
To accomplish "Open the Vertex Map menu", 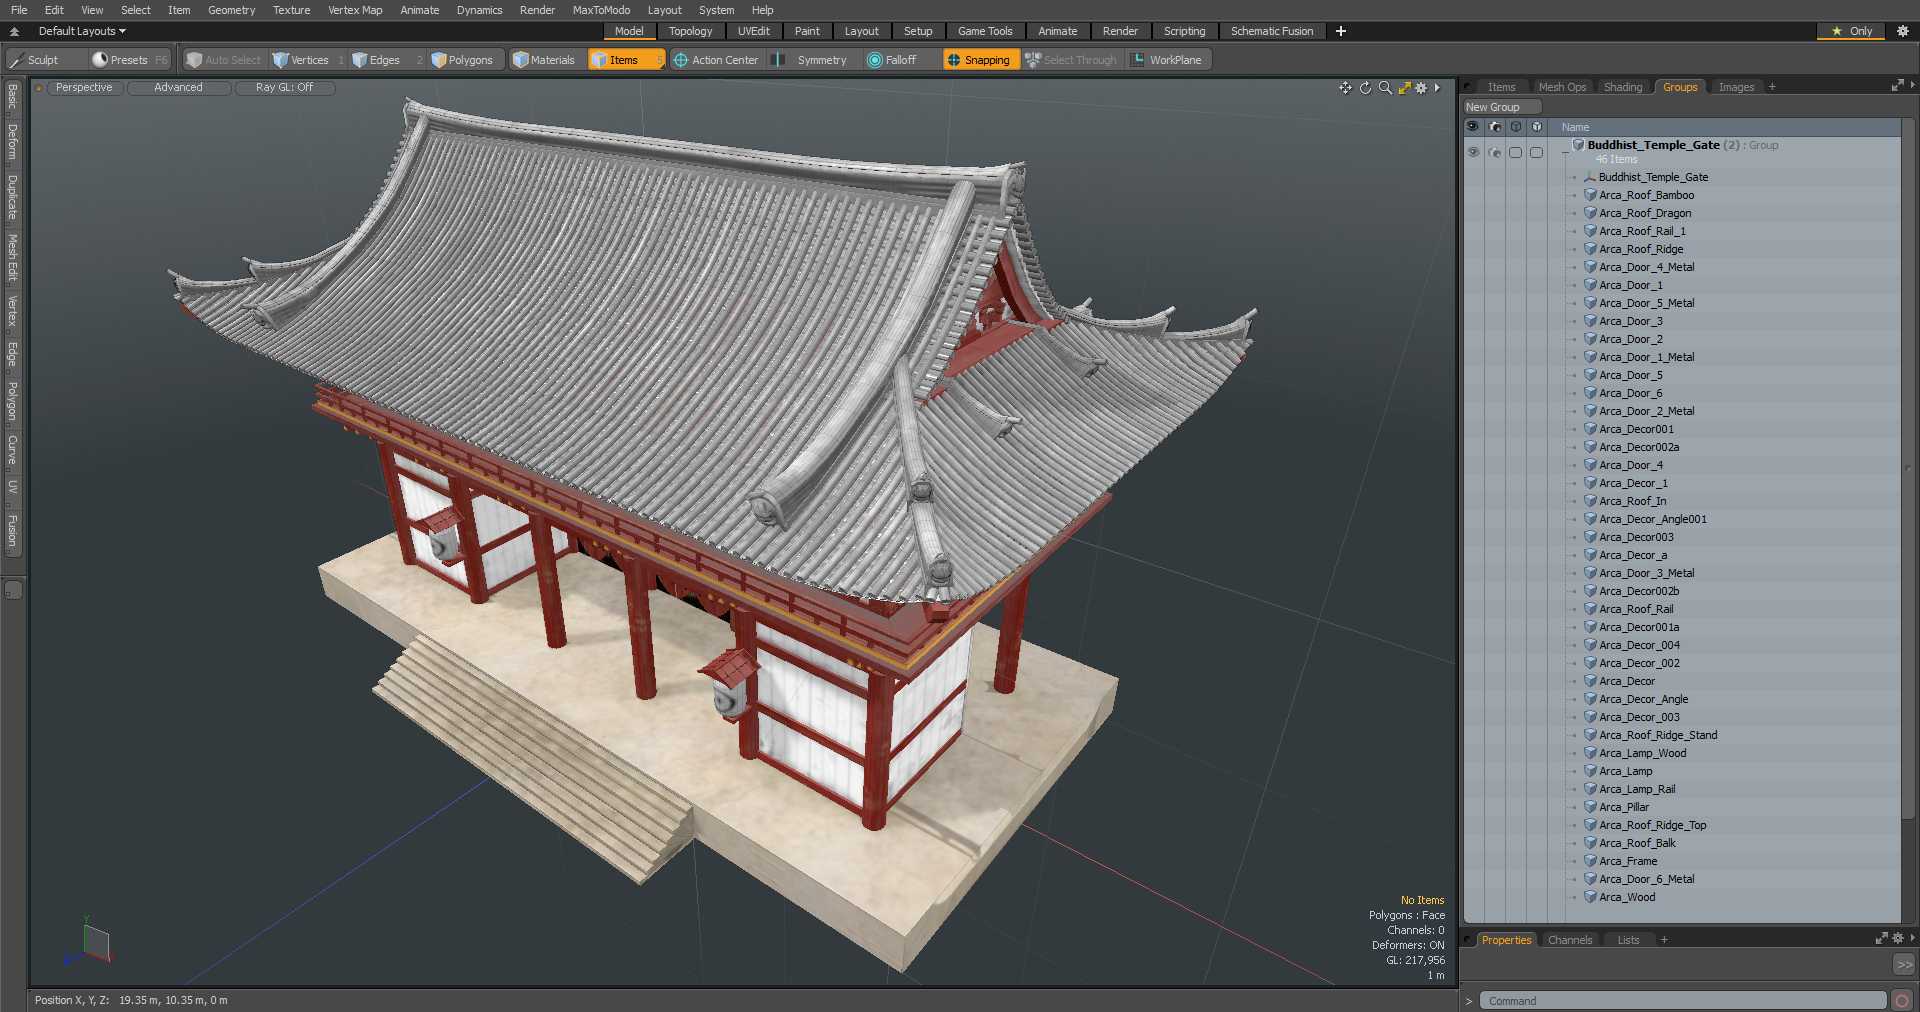I will point(355,10).
